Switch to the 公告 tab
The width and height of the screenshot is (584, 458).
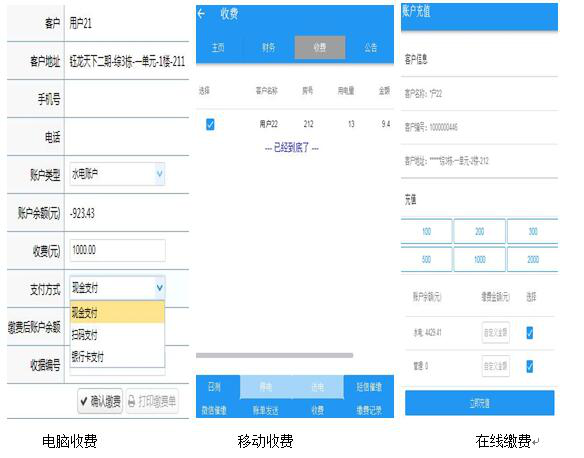[x=370, y=47]
